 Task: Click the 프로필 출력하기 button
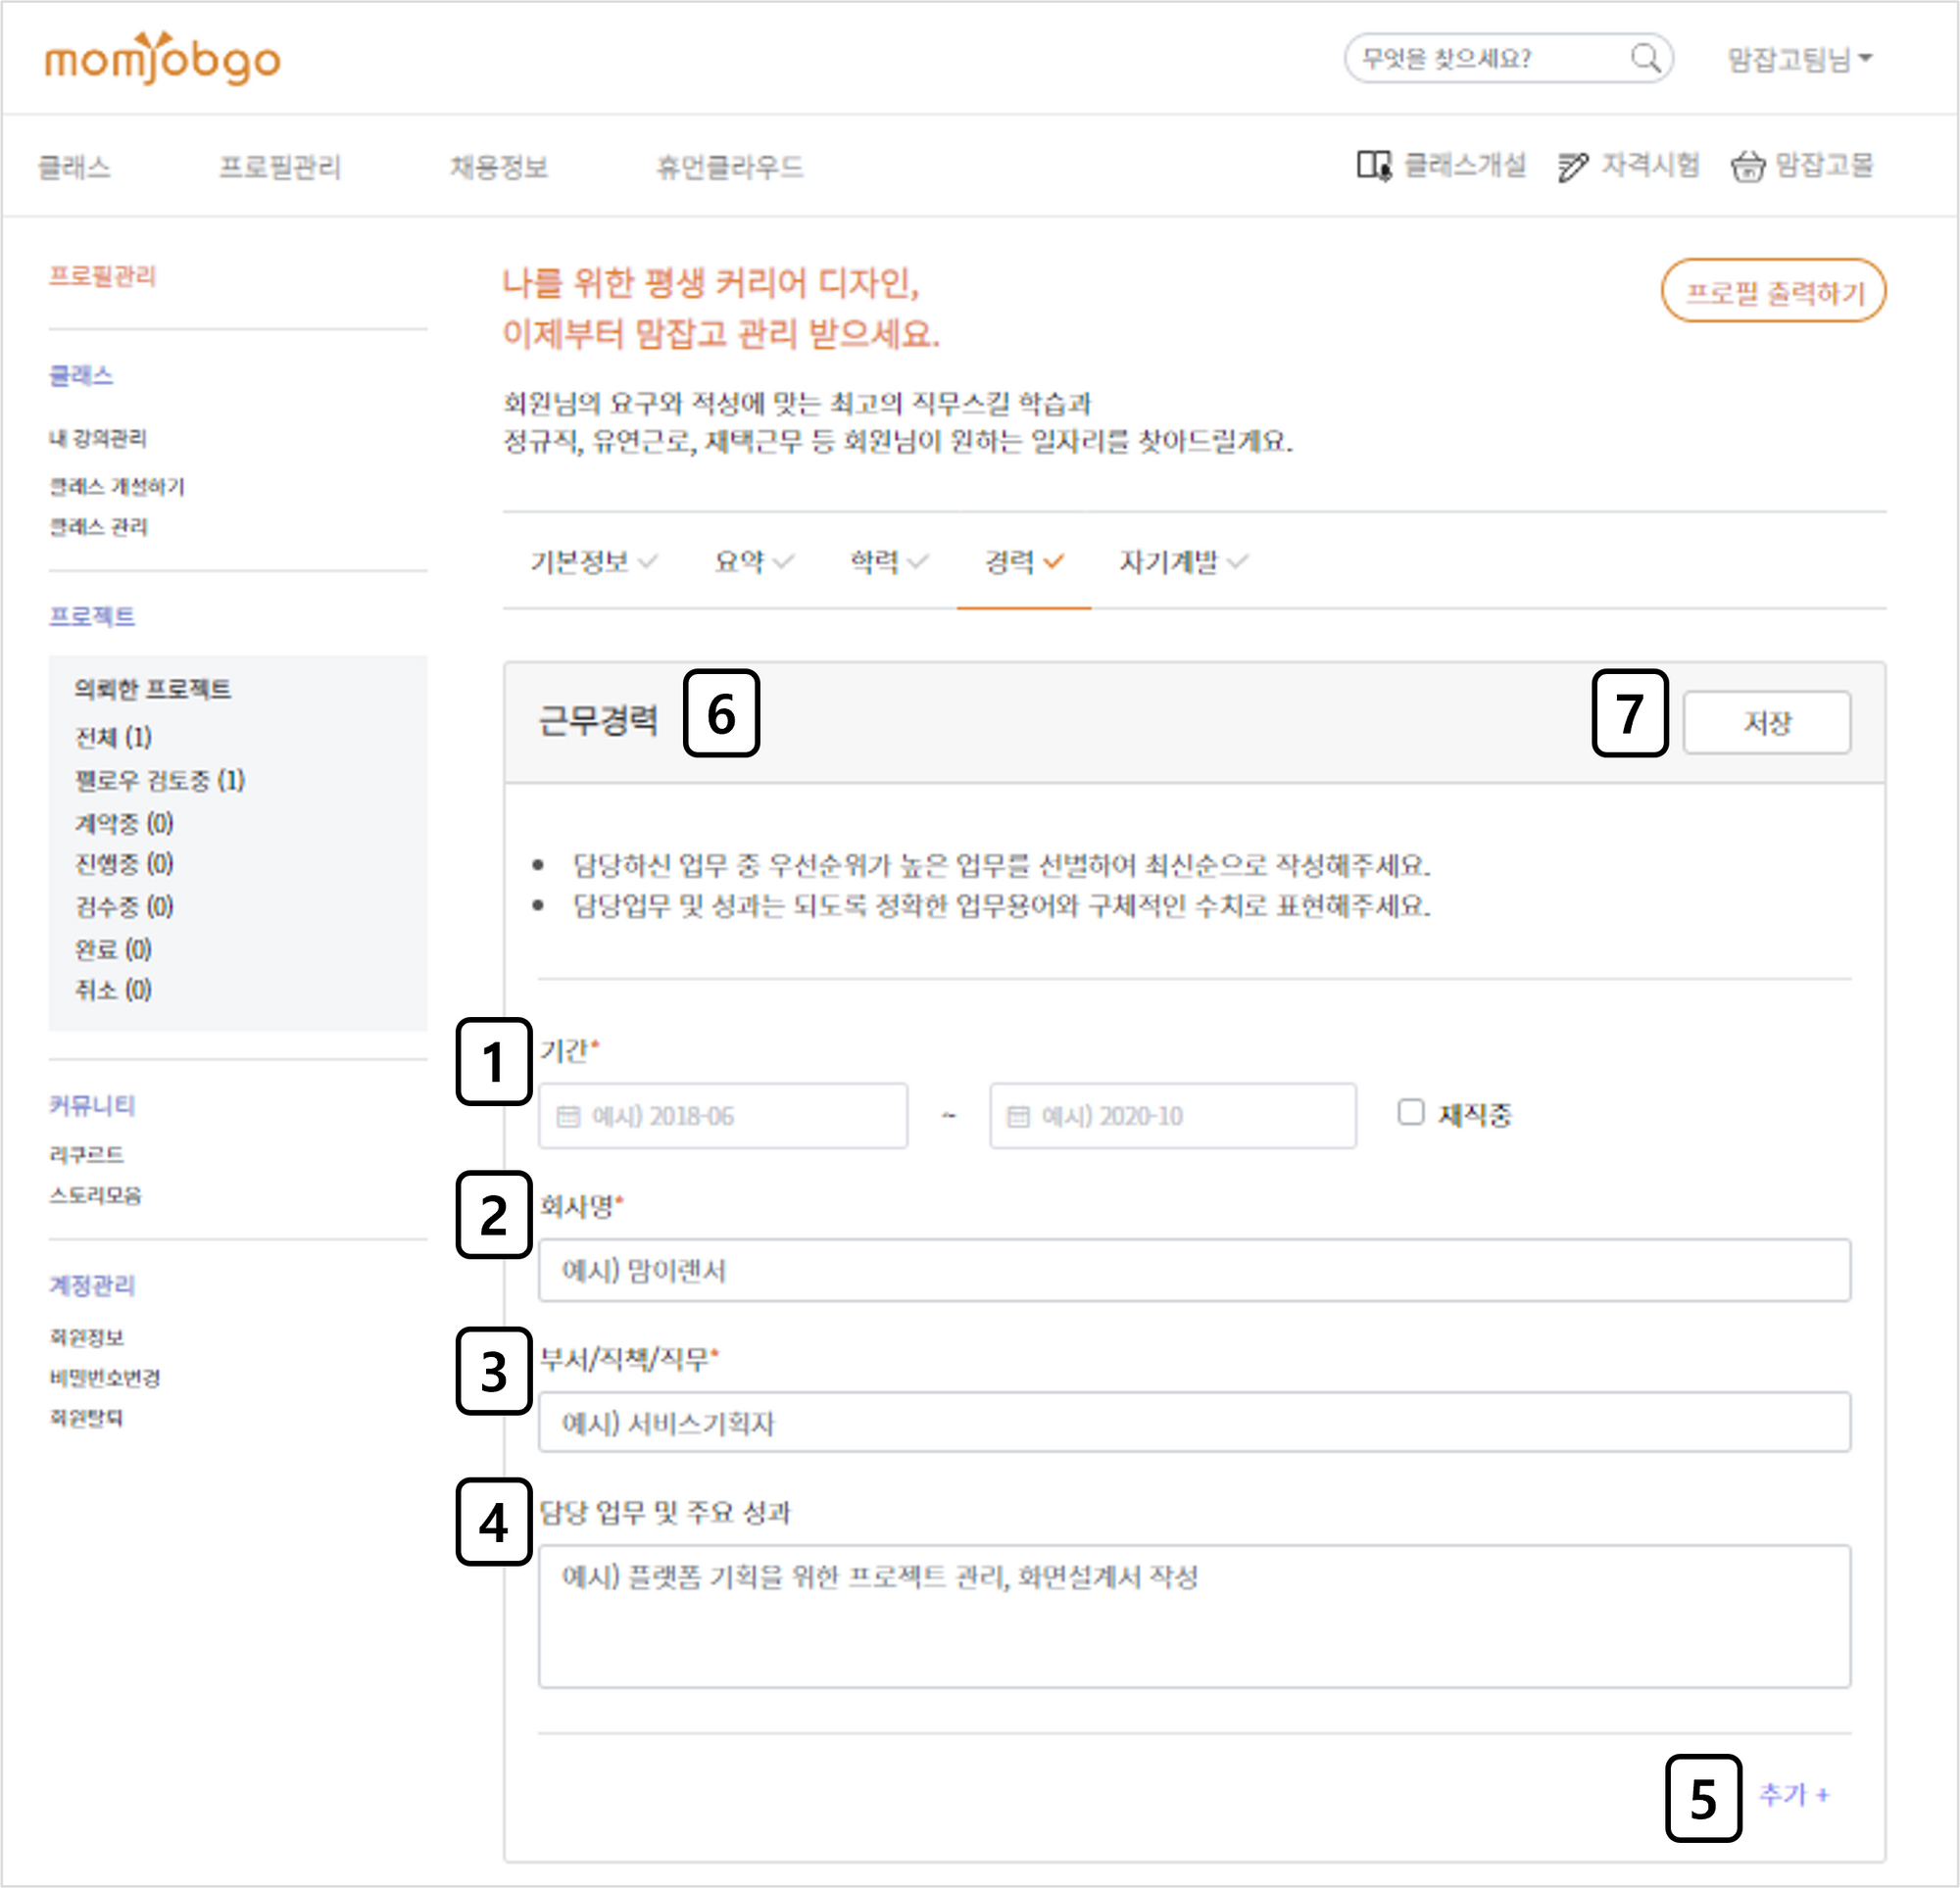(1773, 292)
